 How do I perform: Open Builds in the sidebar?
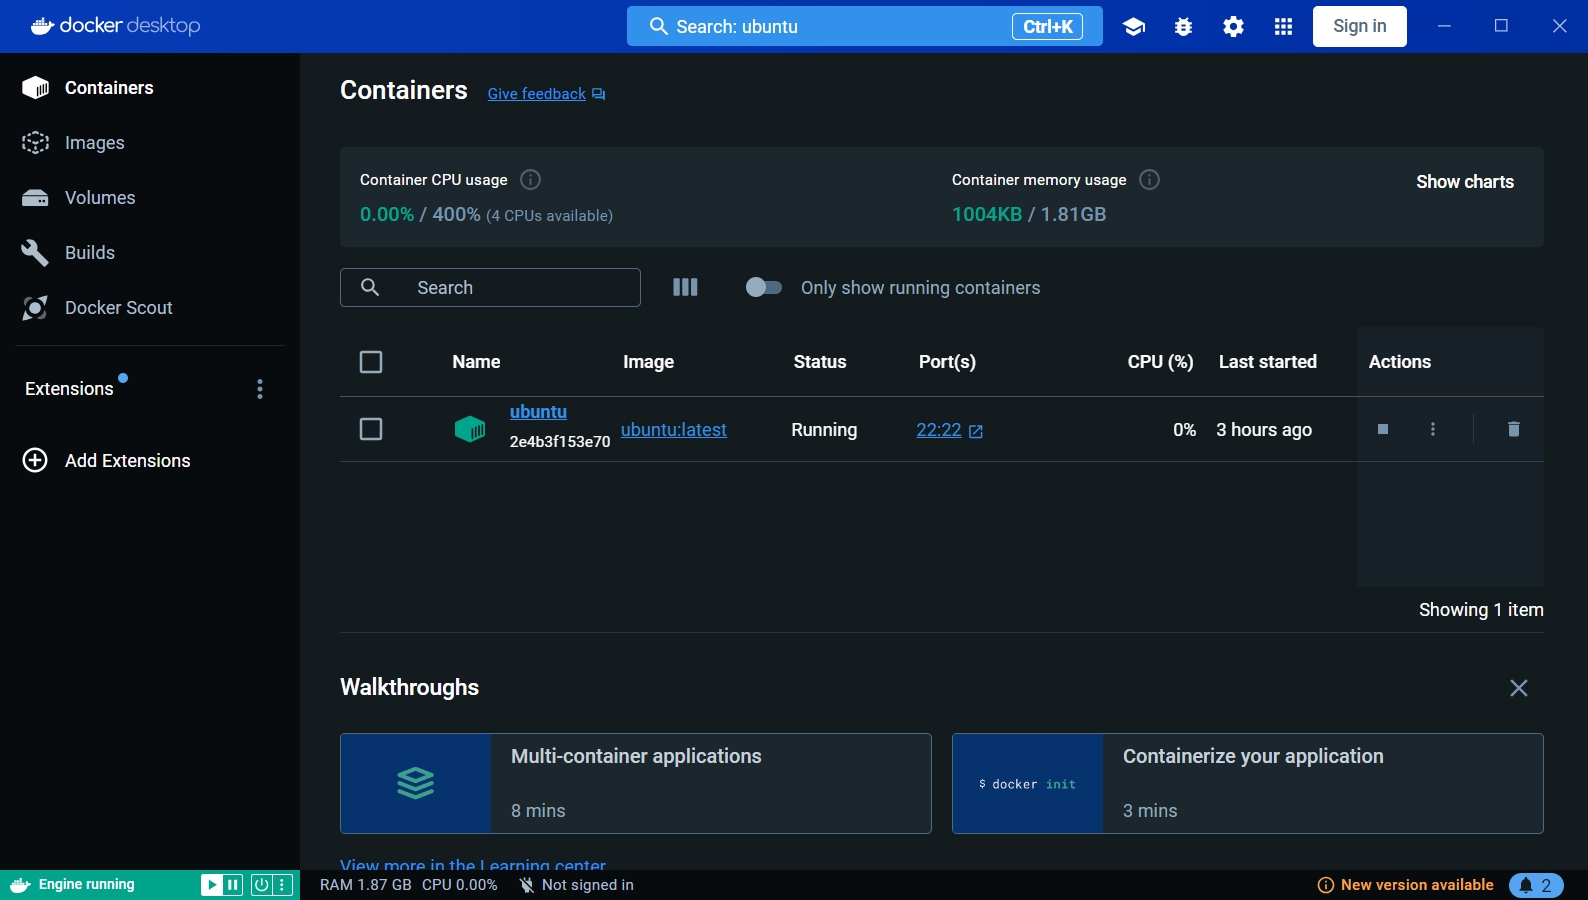coord(150,253)
